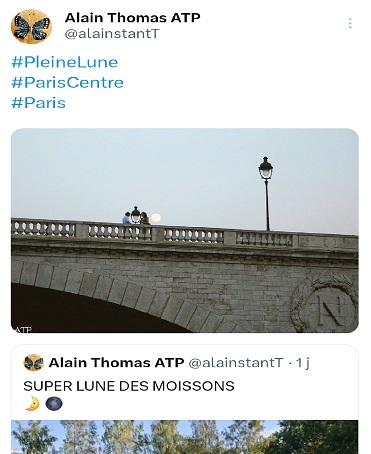Open the butterfly profile avatar
The image size is (371, 454).
[31, 27]
